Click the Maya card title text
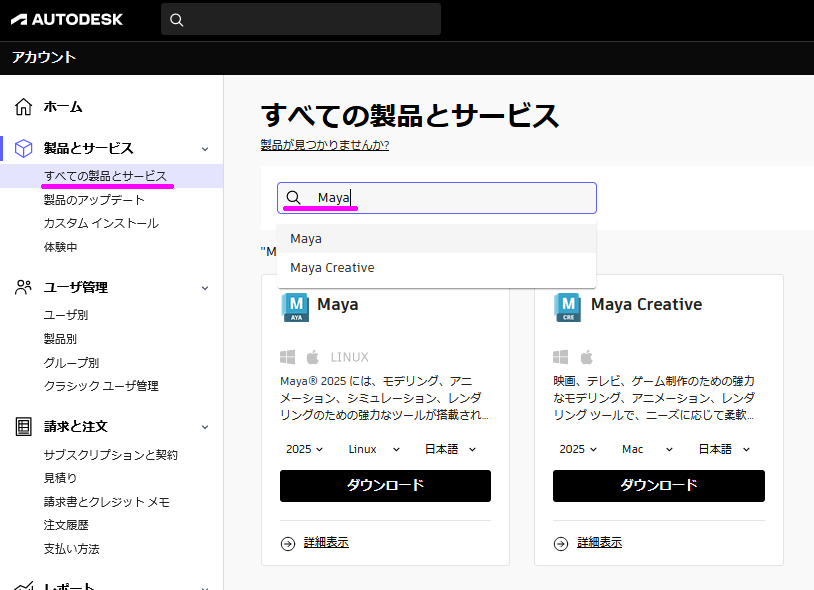814x590 pixels. [x=337, y=304]
